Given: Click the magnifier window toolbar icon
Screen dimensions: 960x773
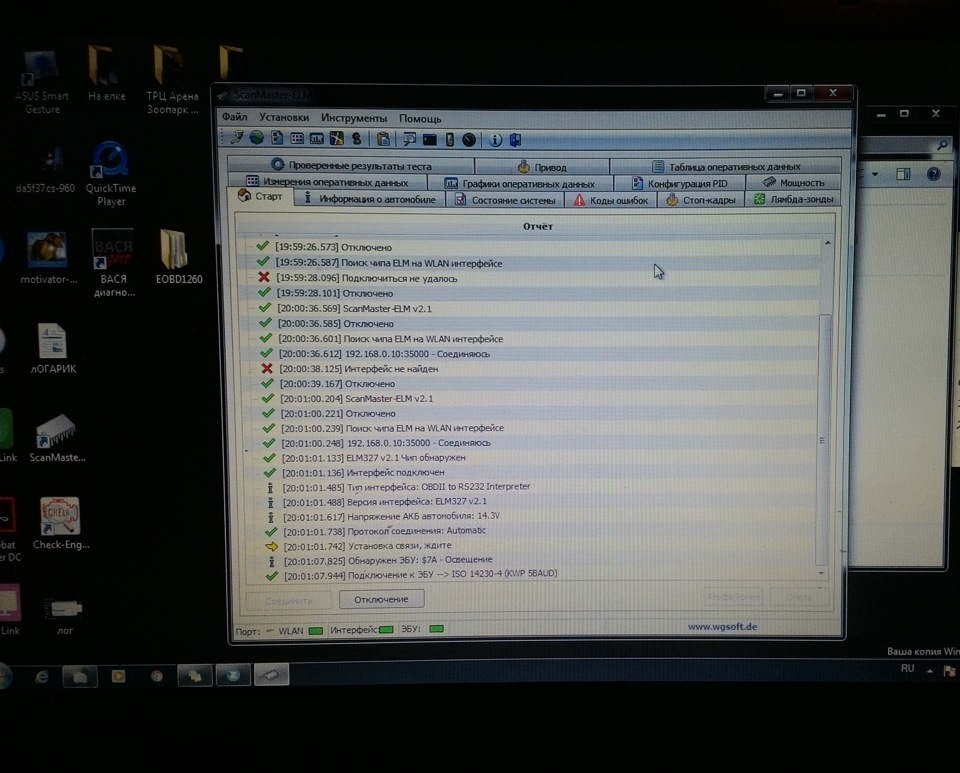Looking at the screenshot, I should [x=409, y=140].
